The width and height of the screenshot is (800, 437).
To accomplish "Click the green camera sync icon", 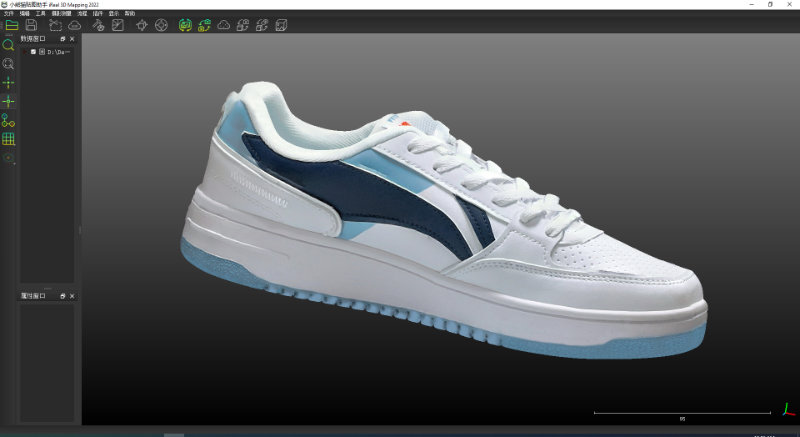I will click(x=204, y=25).
